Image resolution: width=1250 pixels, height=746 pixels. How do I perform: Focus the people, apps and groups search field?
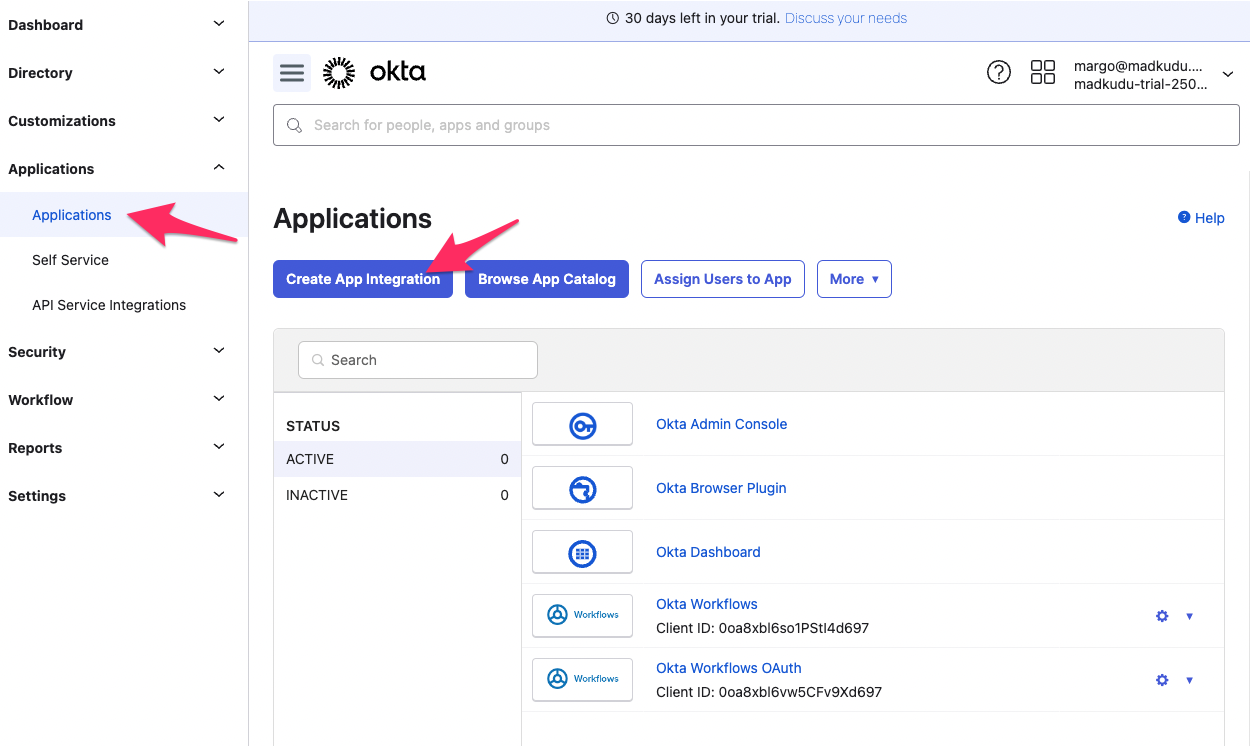756,125
